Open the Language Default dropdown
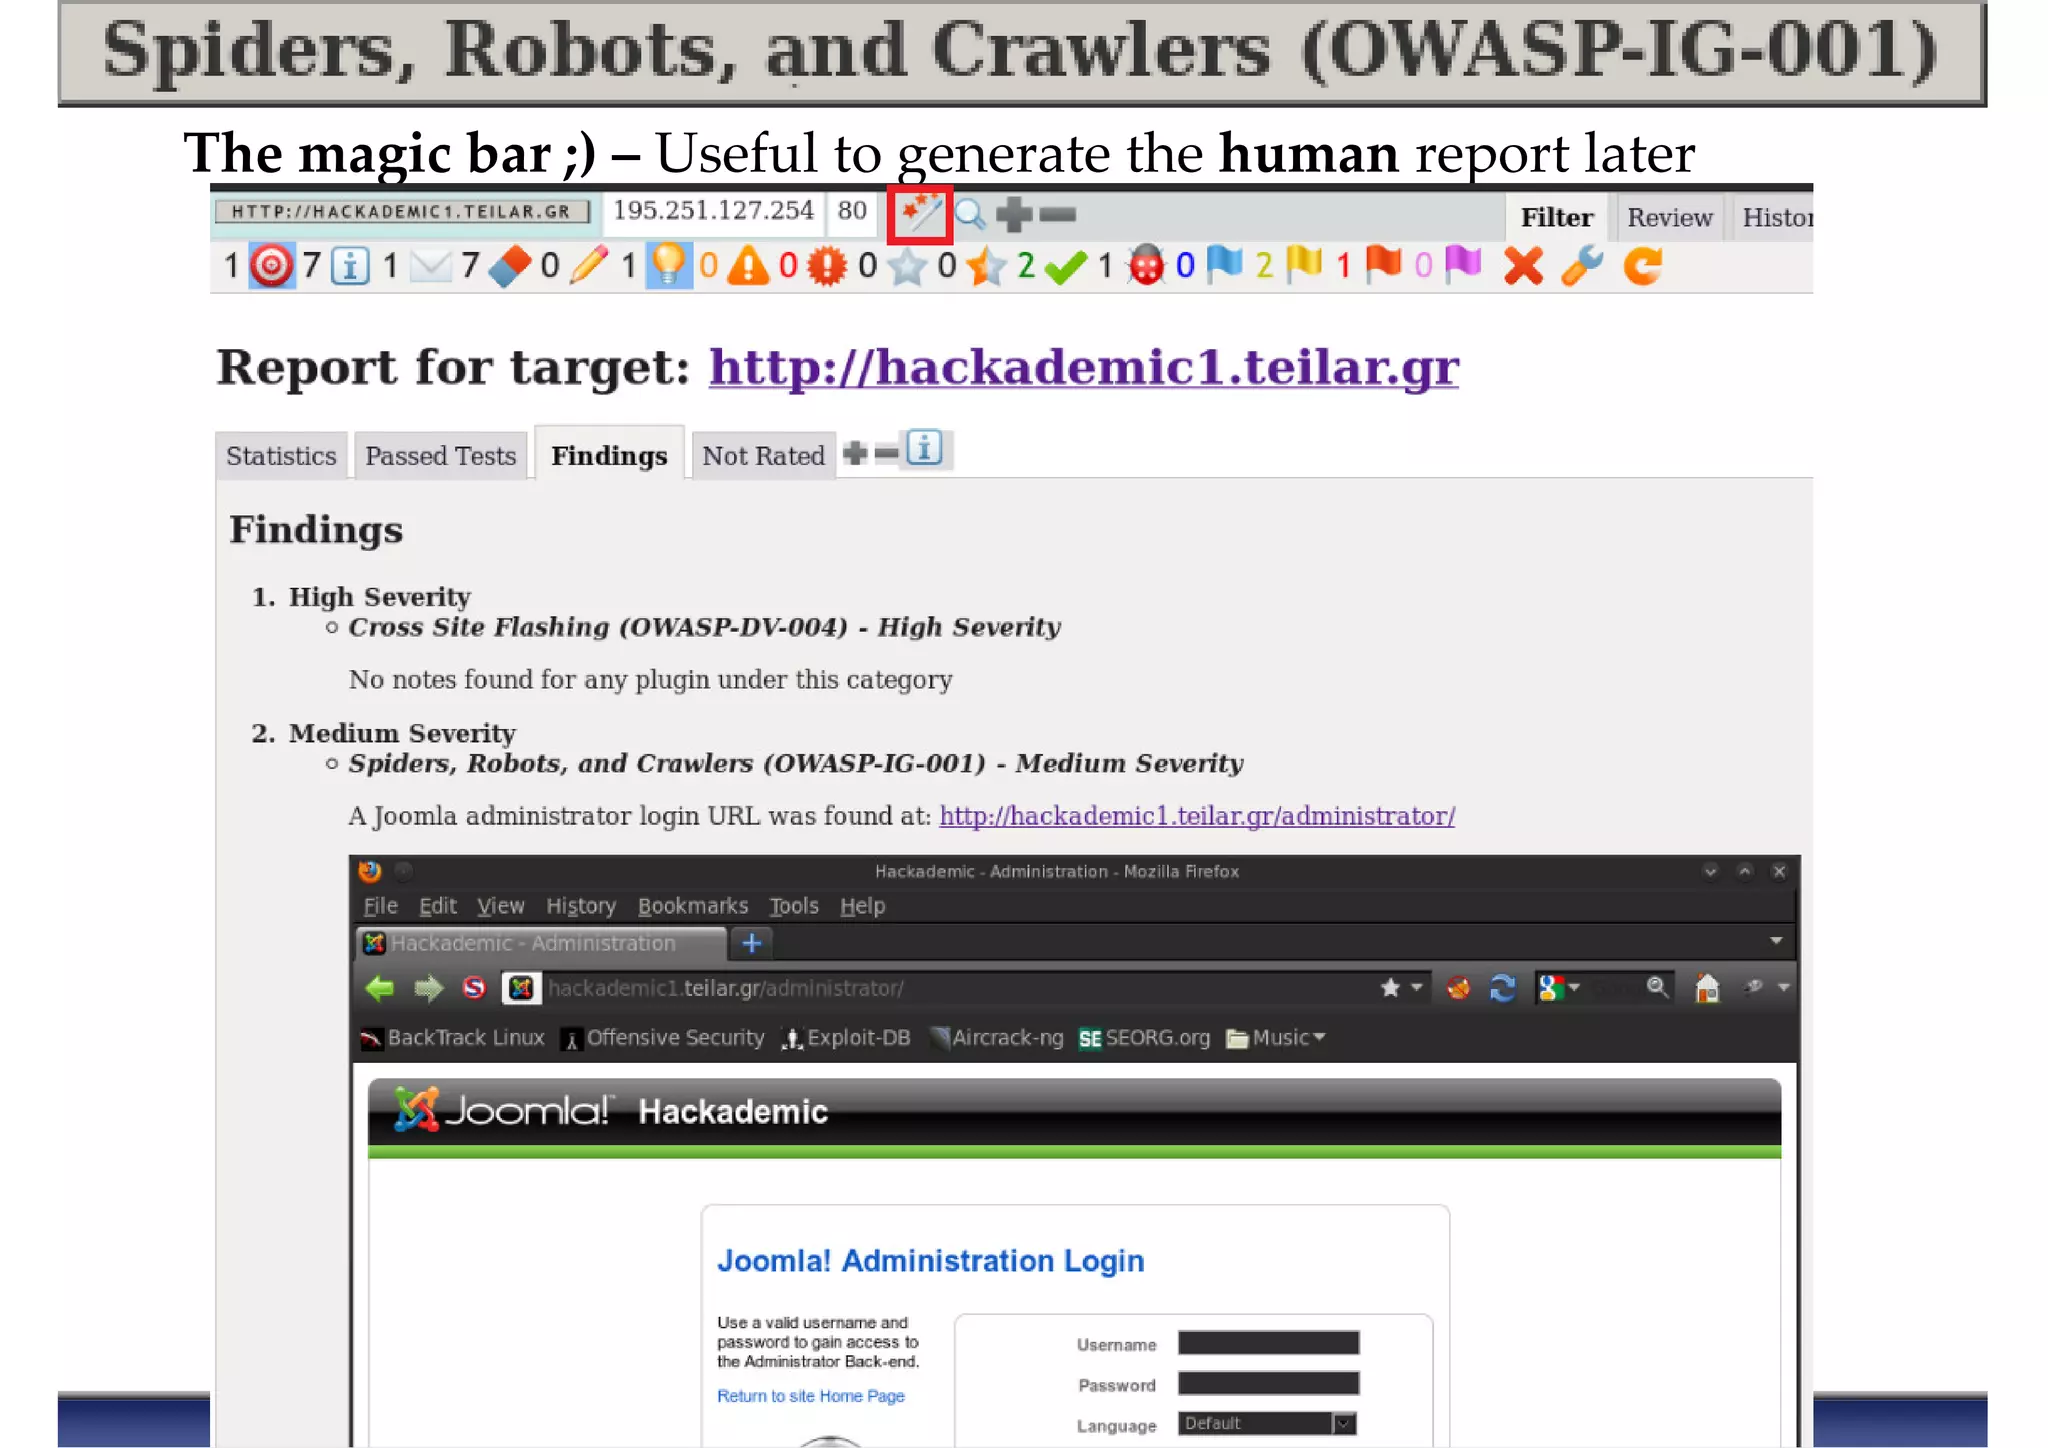The image size is (2048, 1448). 1266,1423
